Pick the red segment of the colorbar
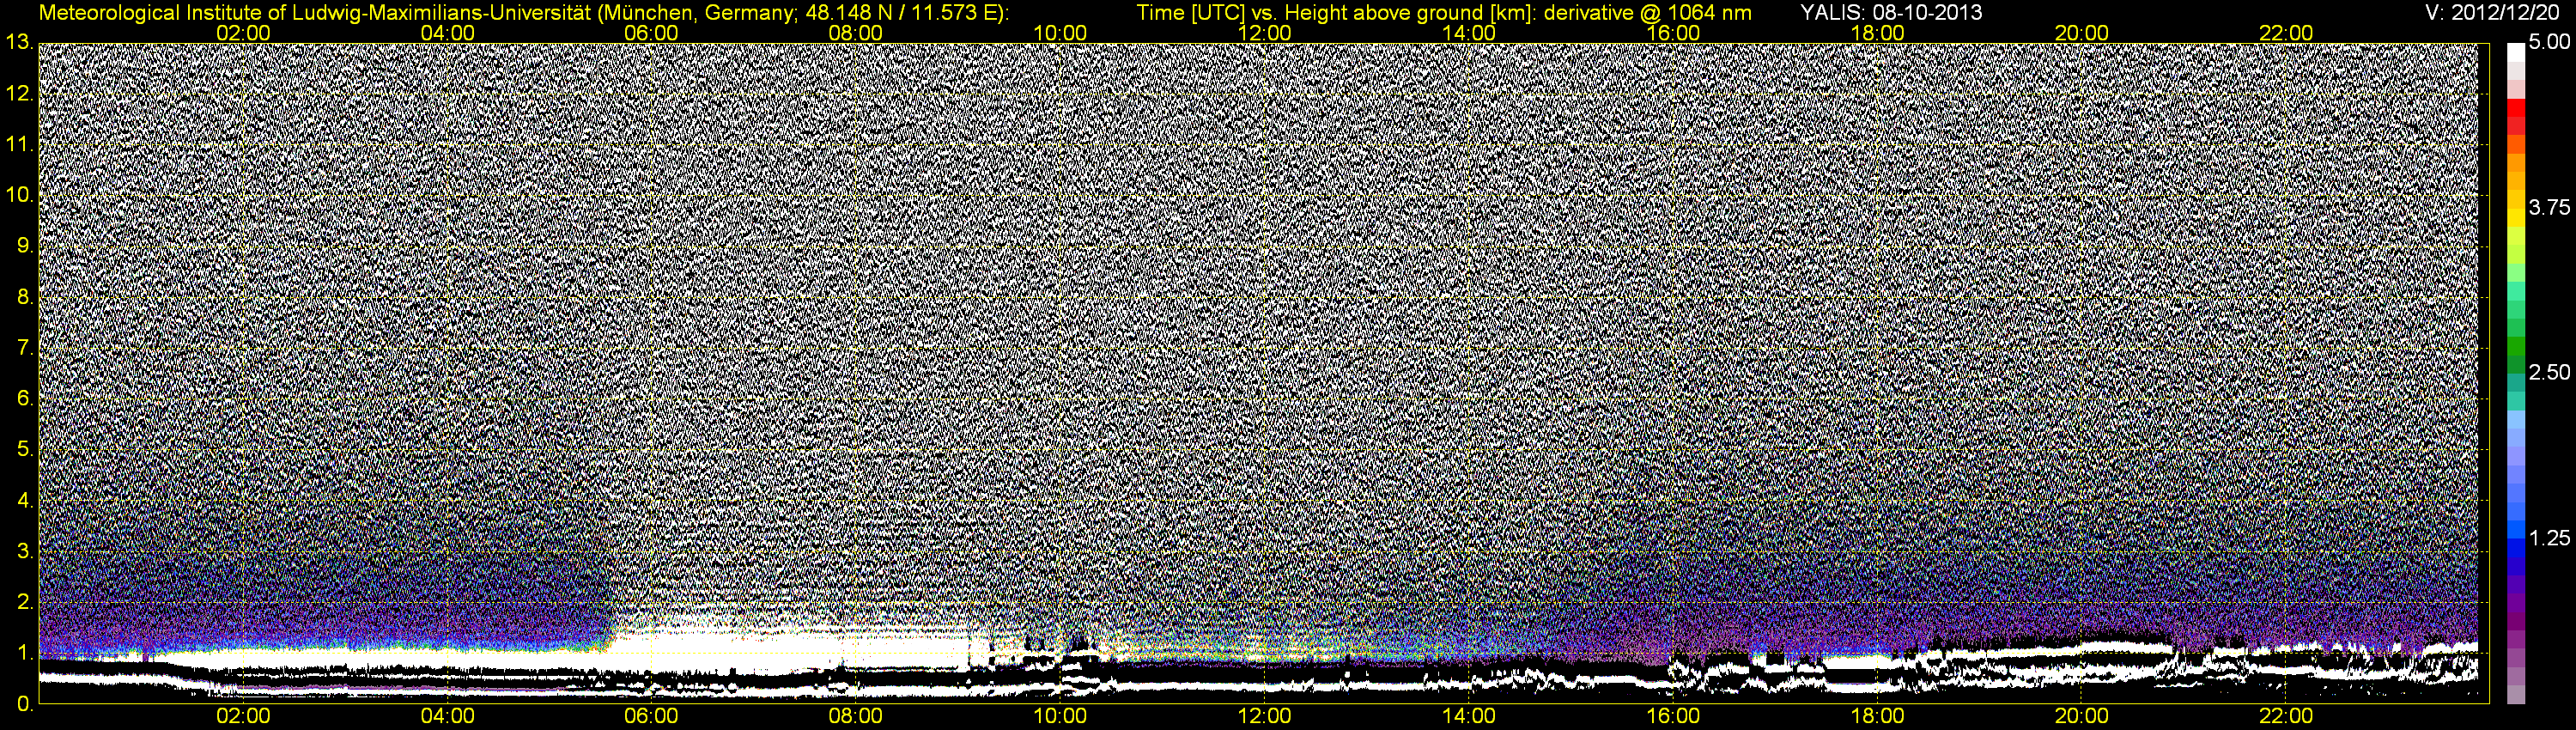The height and width of the screenshot is (730, 2576). [2516, 110]
